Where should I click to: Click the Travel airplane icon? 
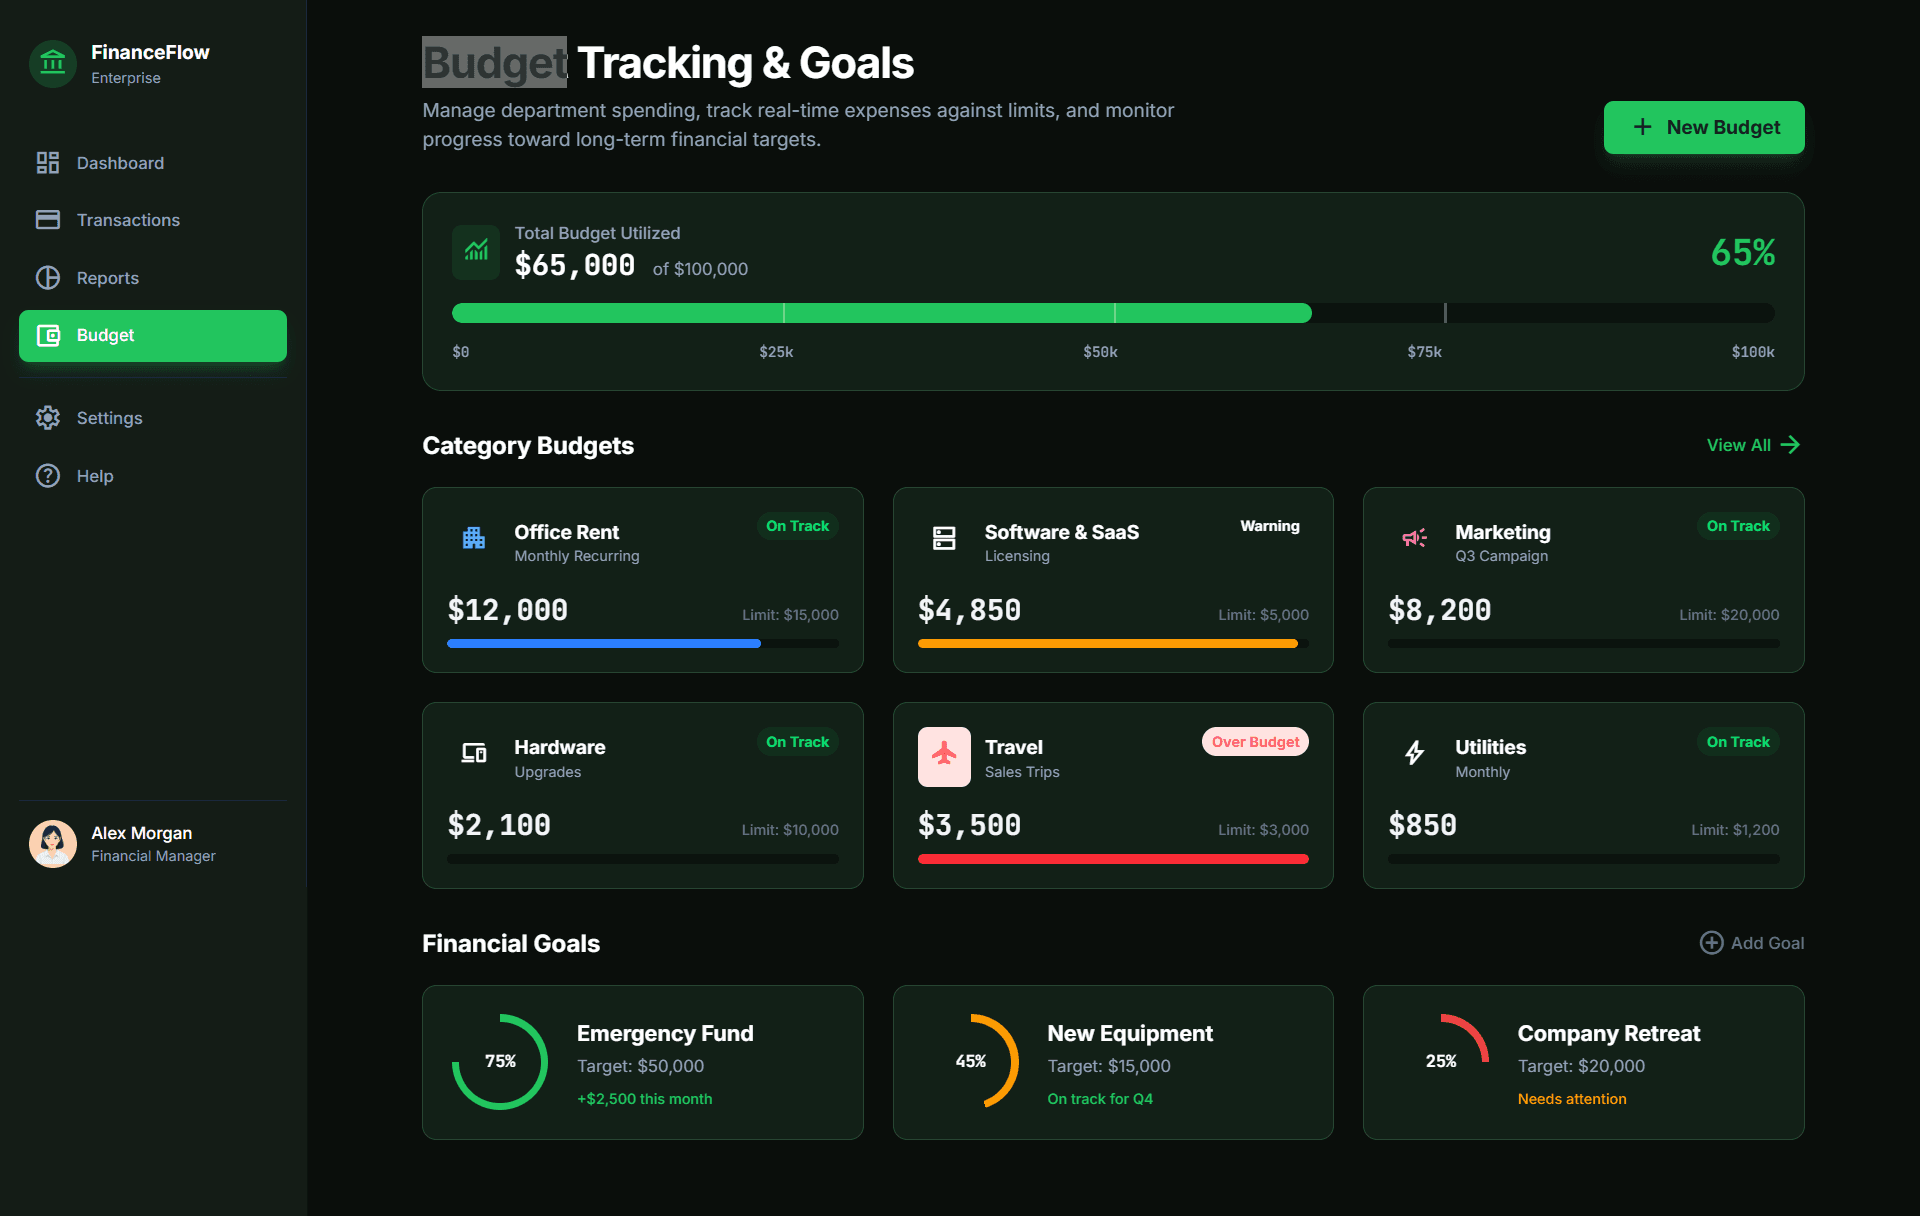(x=943, y=757)
